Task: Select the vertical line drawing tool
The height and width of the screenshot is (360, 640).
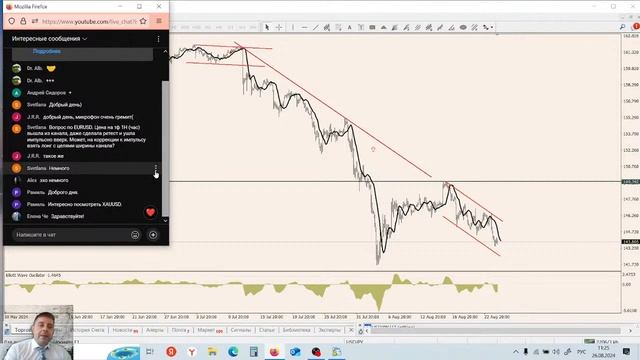Action: point(293,27)
